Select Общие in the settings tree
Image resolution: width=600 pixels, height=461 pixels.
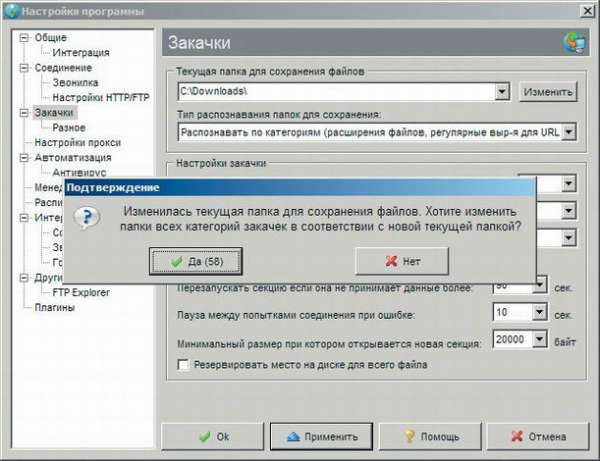50,38
